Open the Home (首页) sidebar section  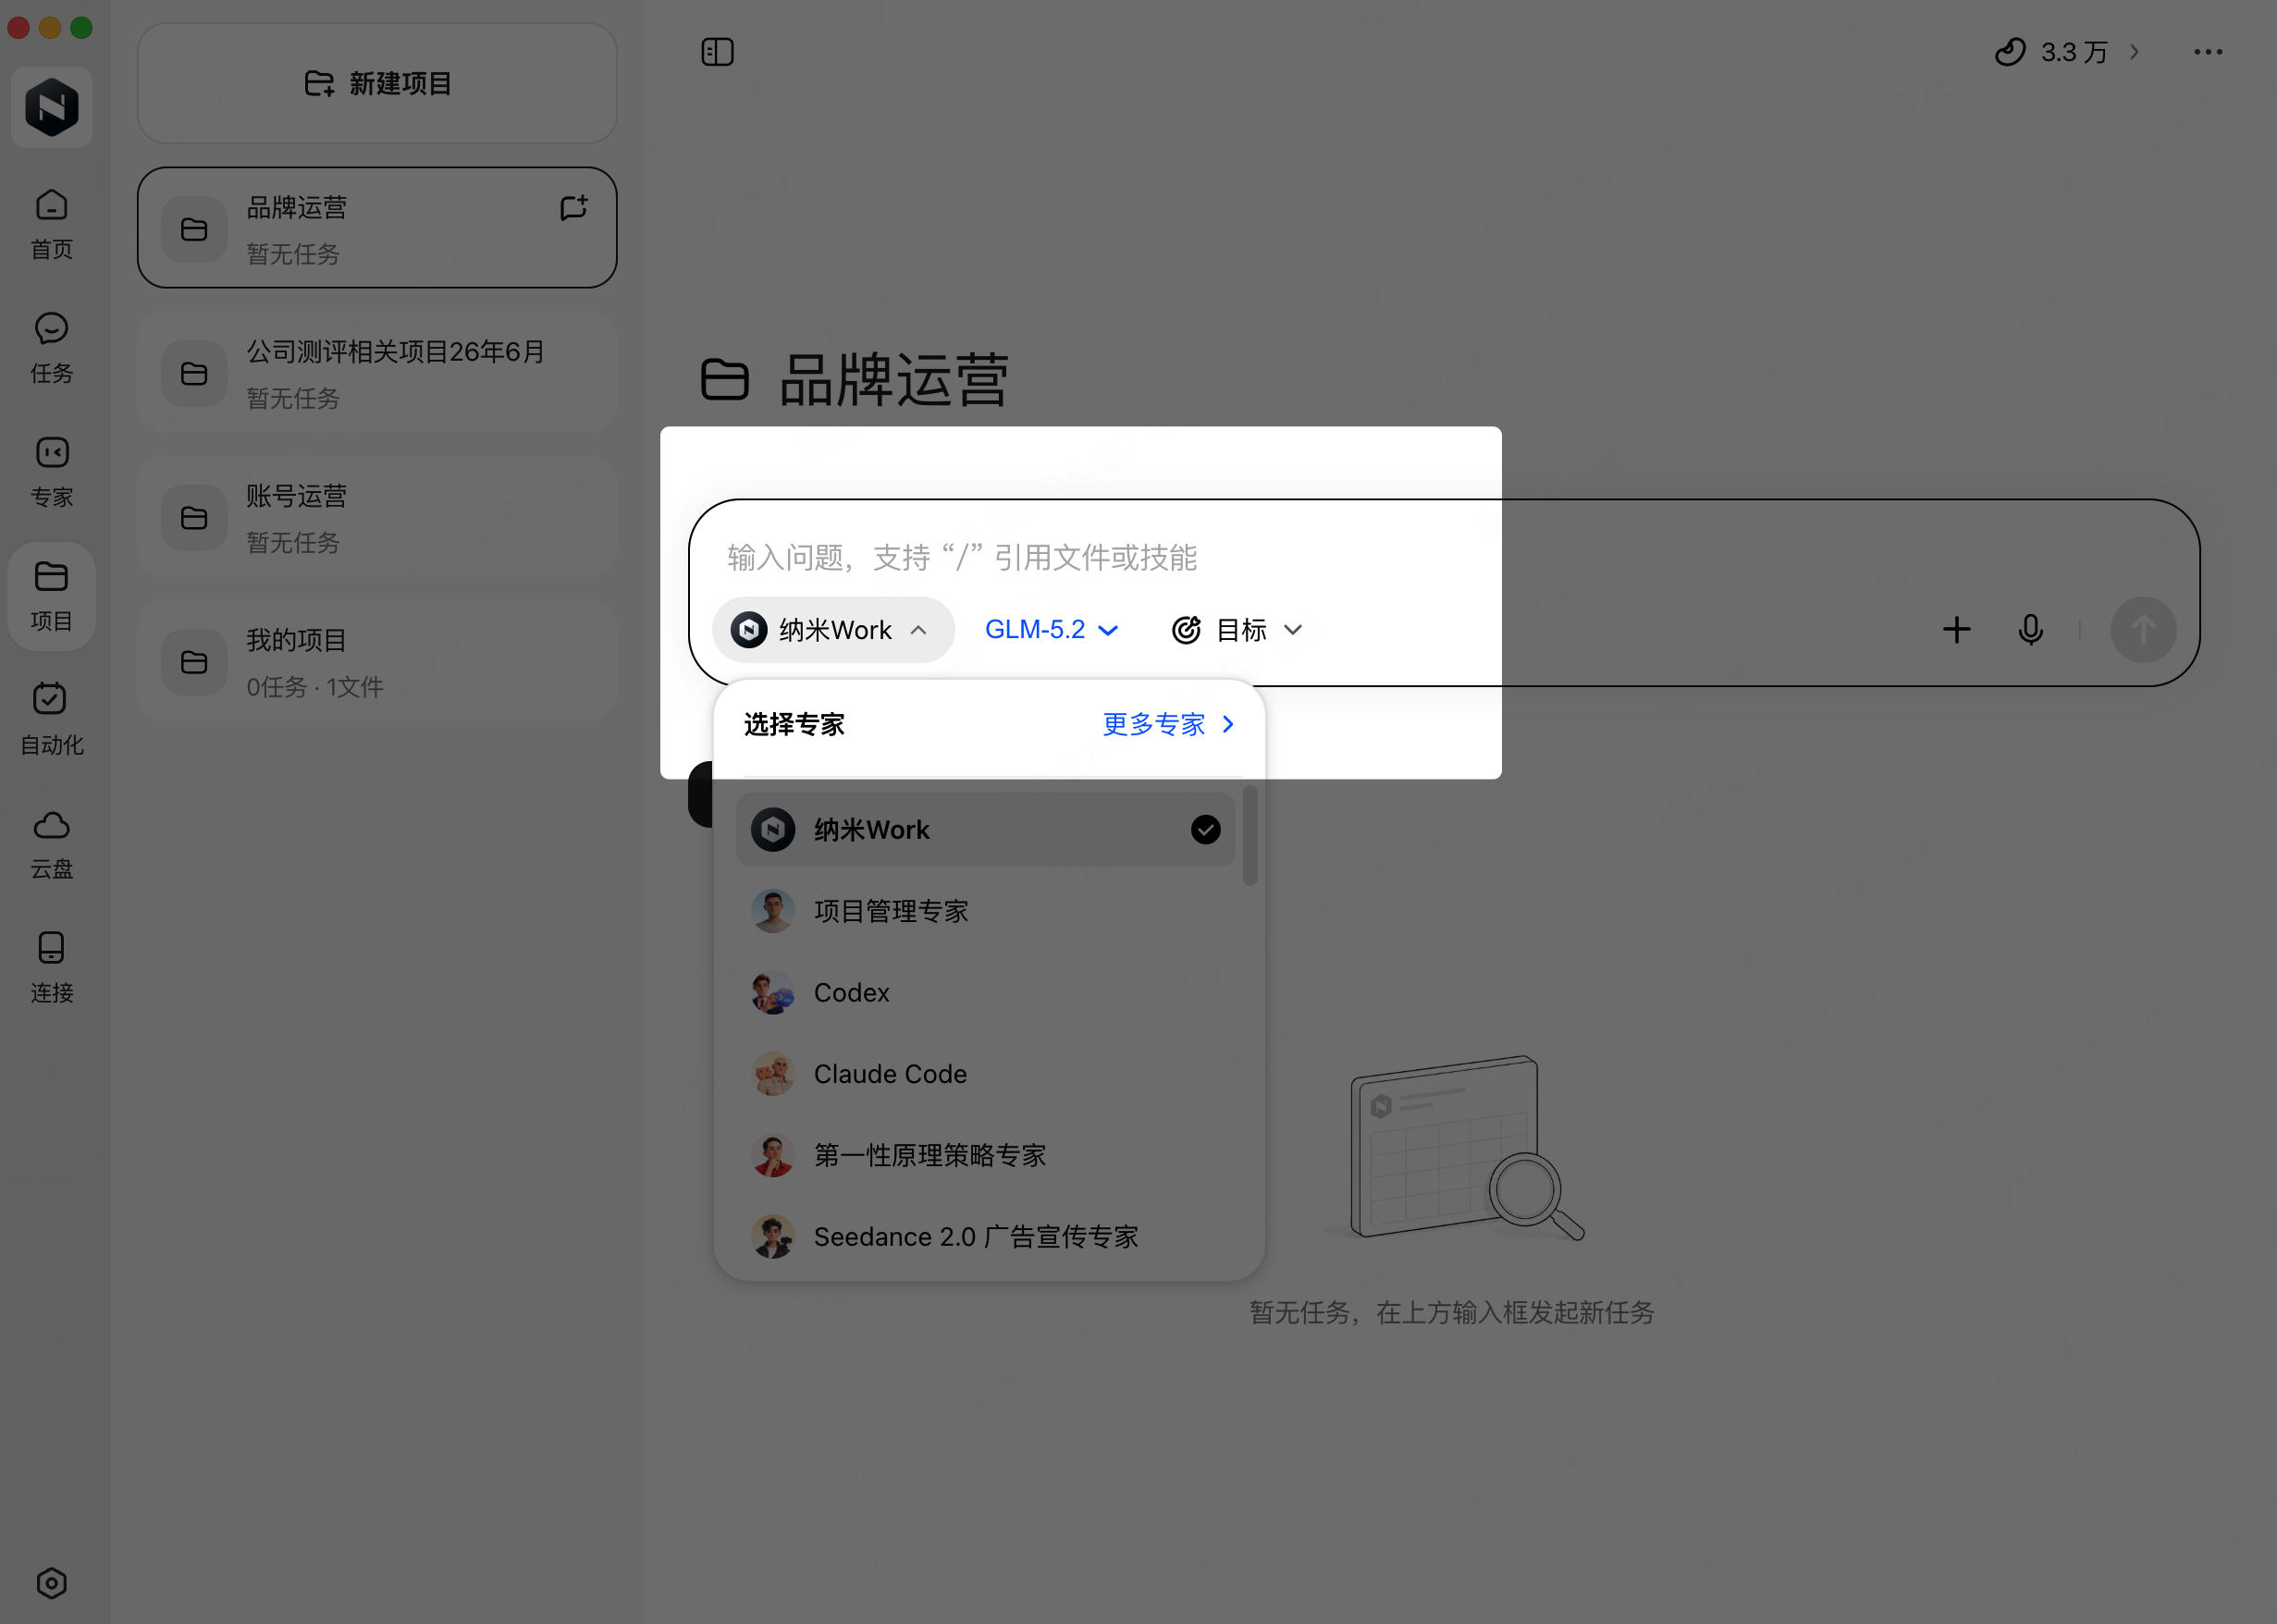(x=51, y=225)
